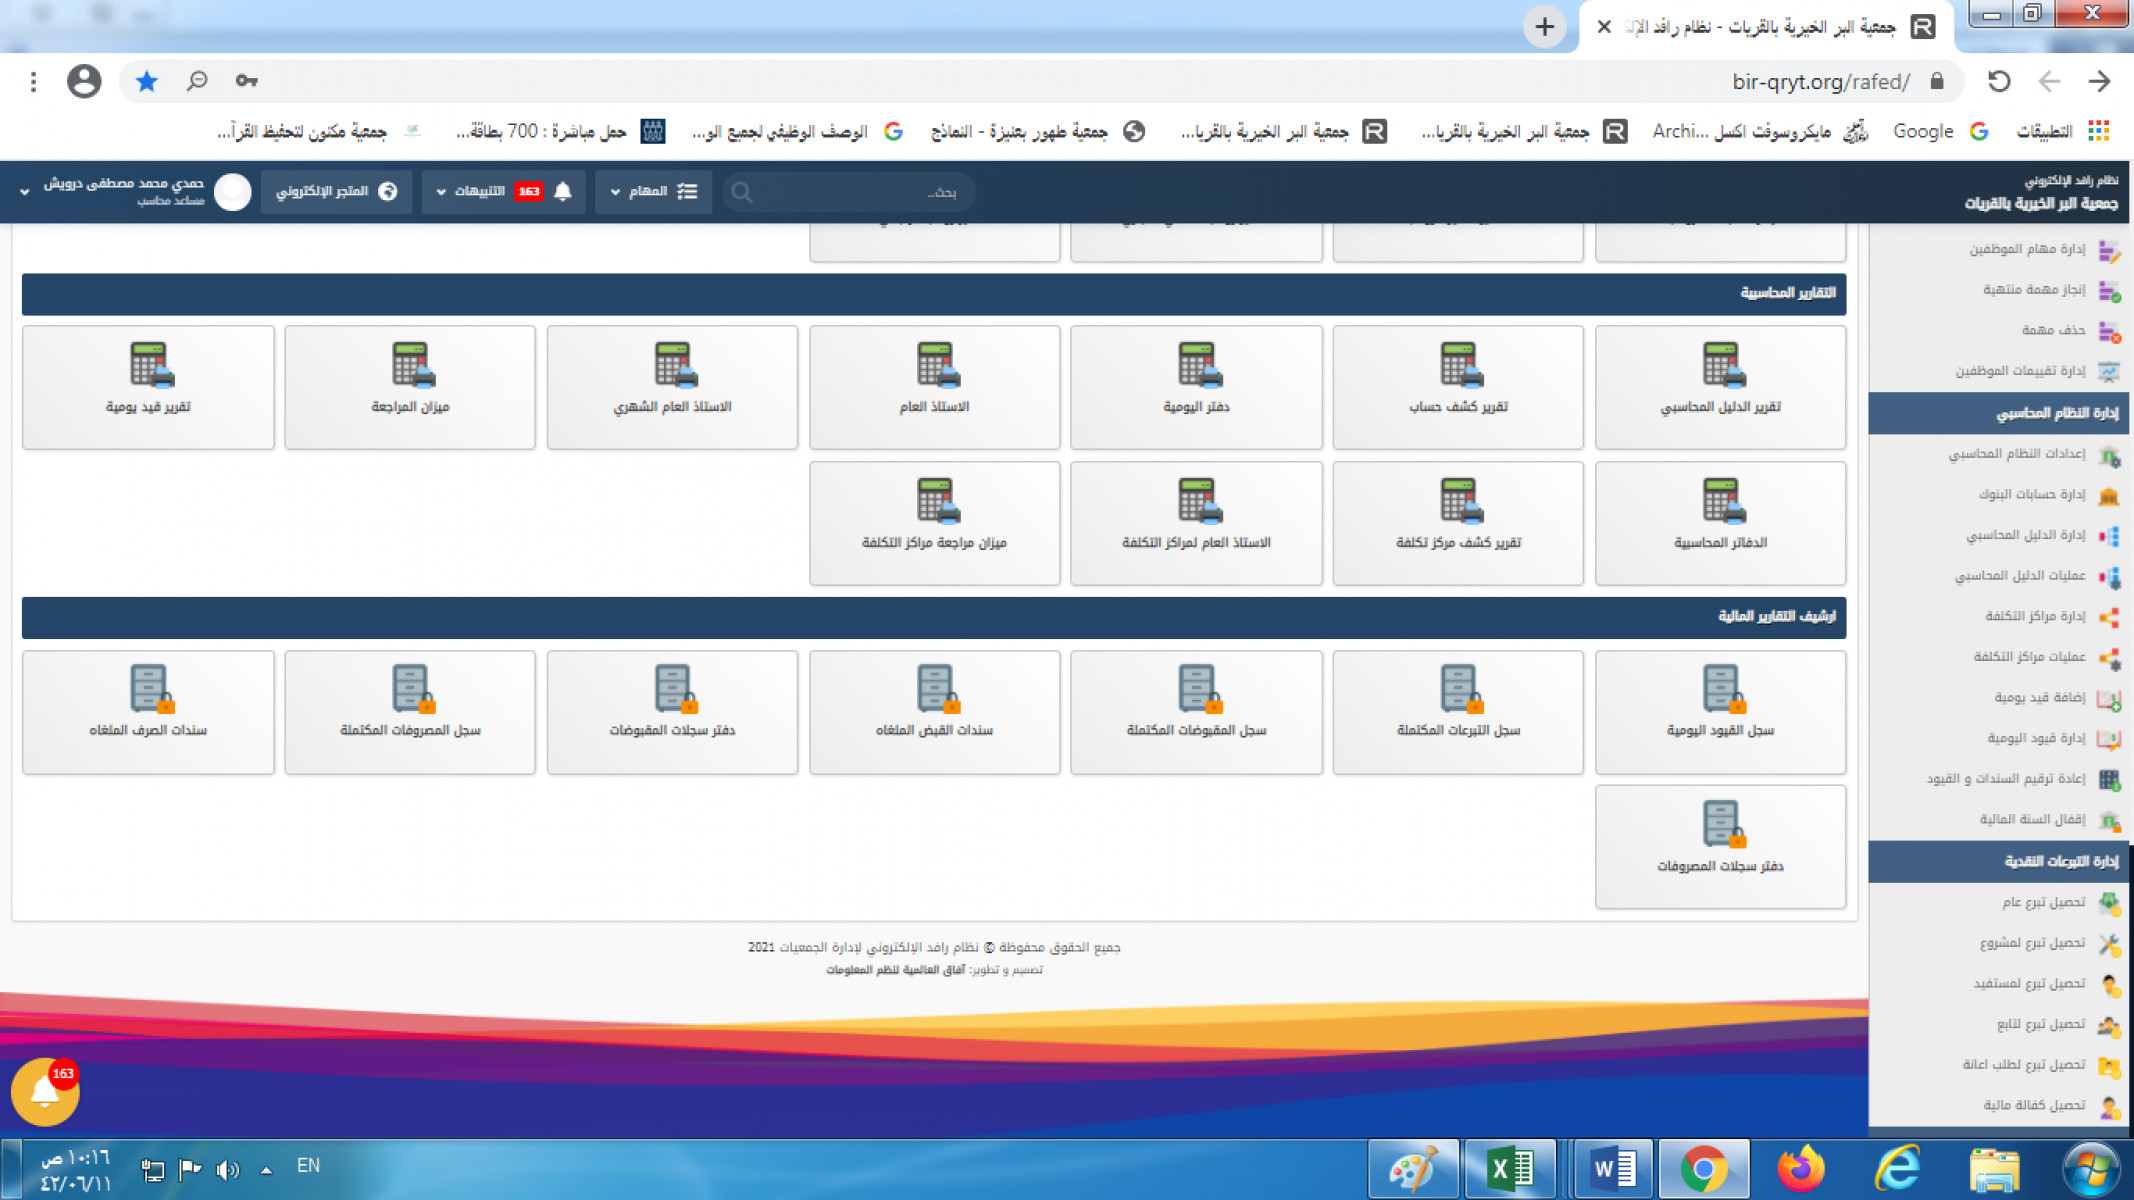Open ميزان المراجعة report tile
This screenshot has height=1200, width=2134.
tap(410, 387)
